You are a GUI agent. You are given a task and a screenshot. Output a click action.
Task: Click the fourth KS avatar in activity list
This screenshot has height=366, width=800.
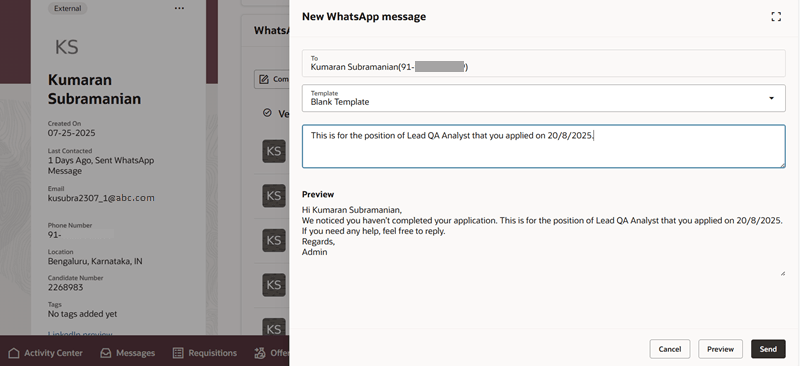coord(274,285)
